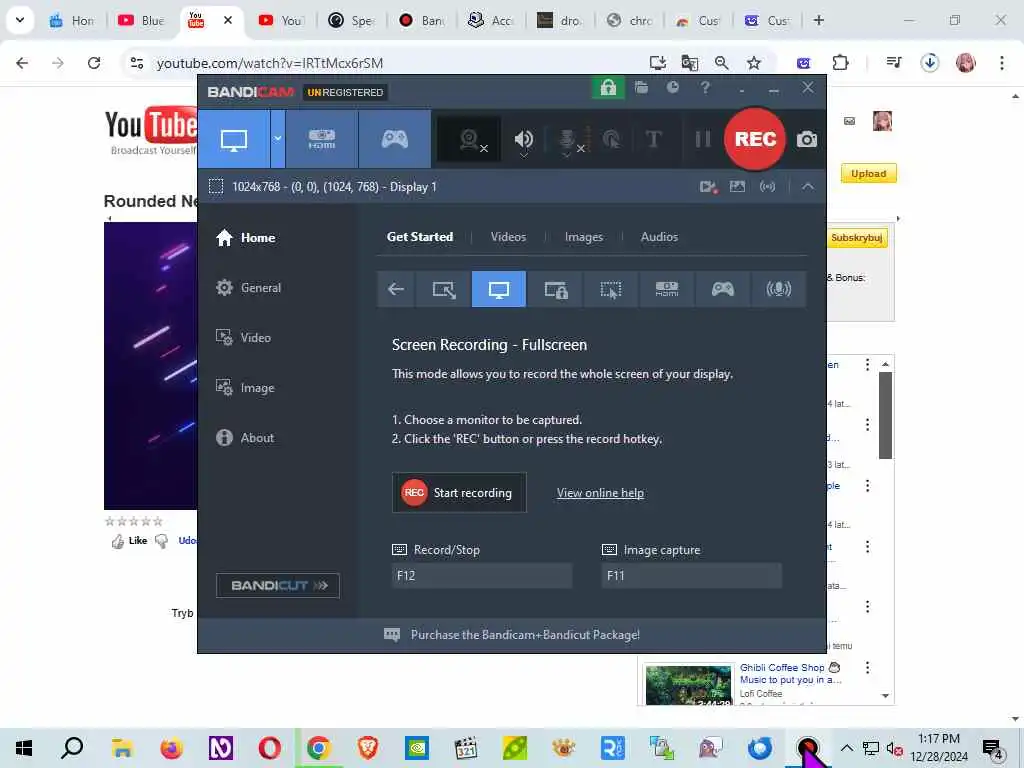Click the big red REC button
This screenshot has width=1024, height=768.
755,139
